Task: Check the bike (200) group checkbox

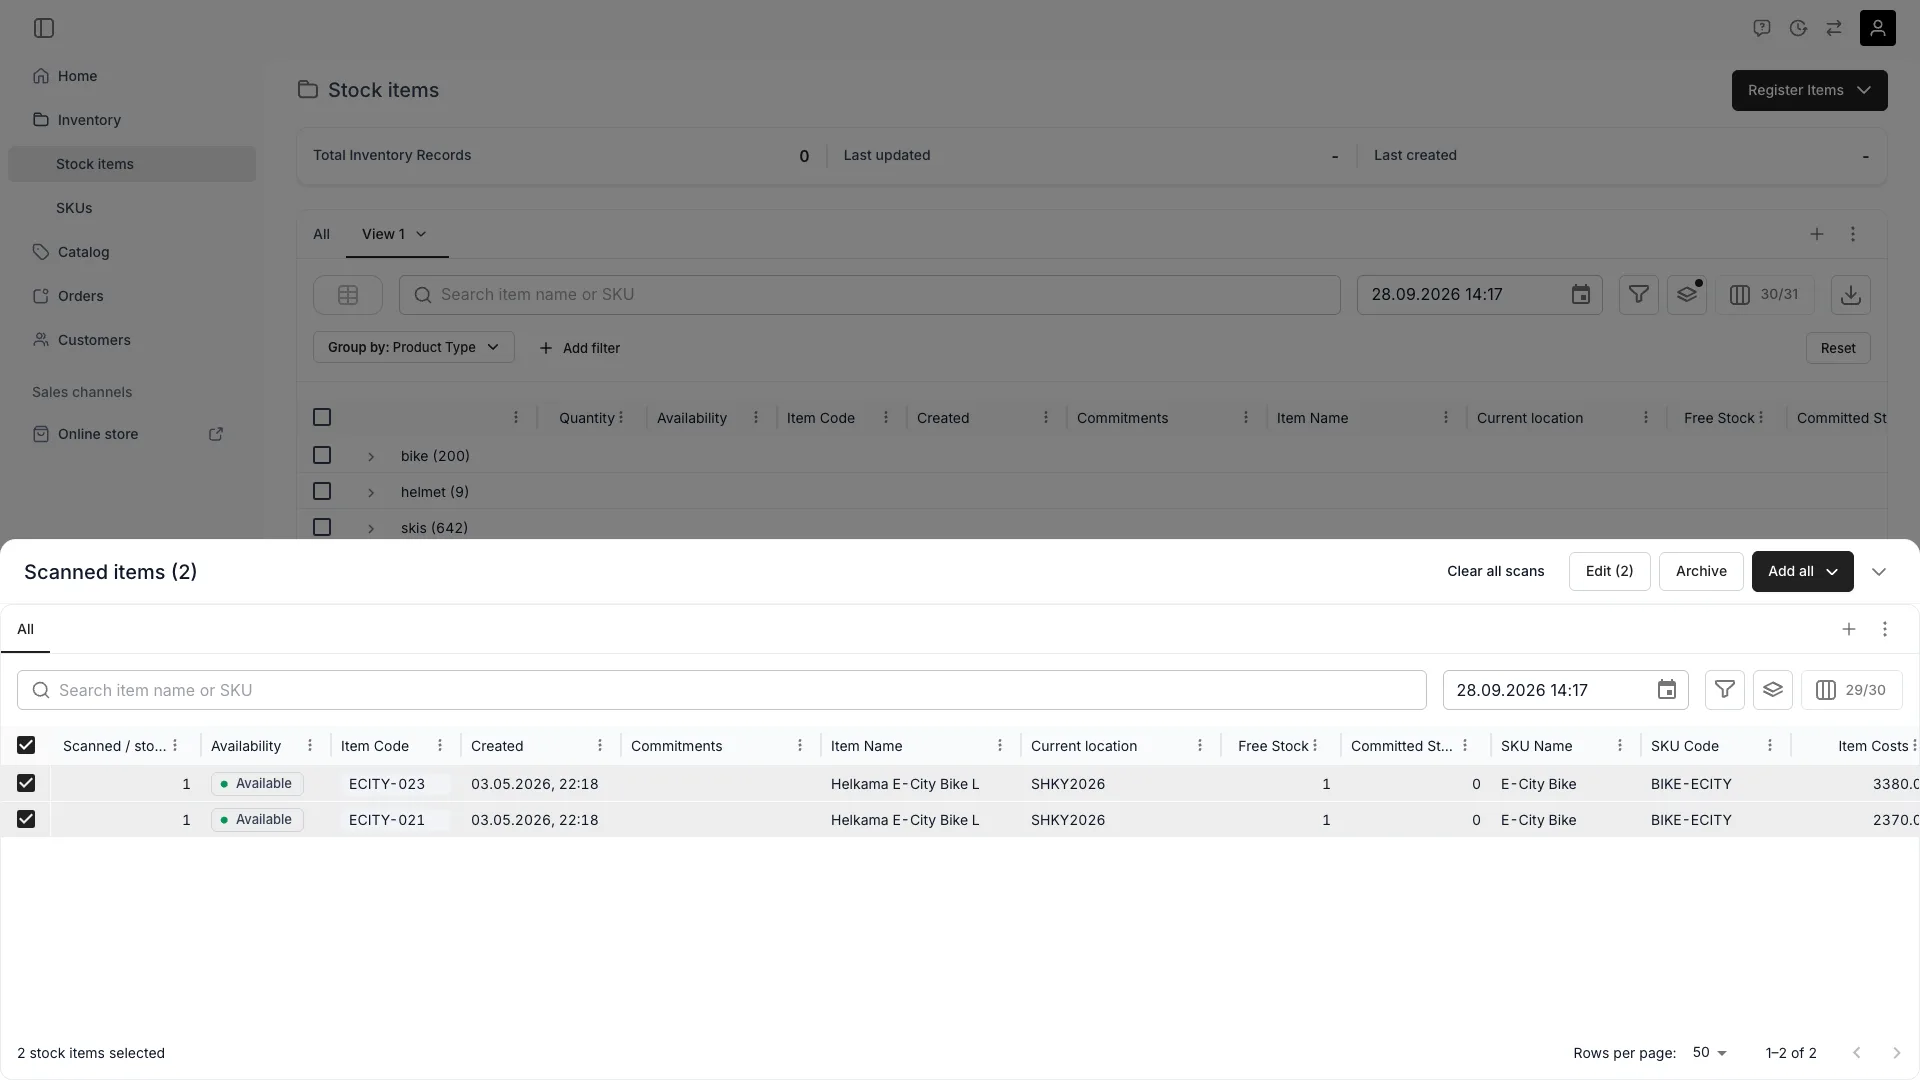Action: 322,455
